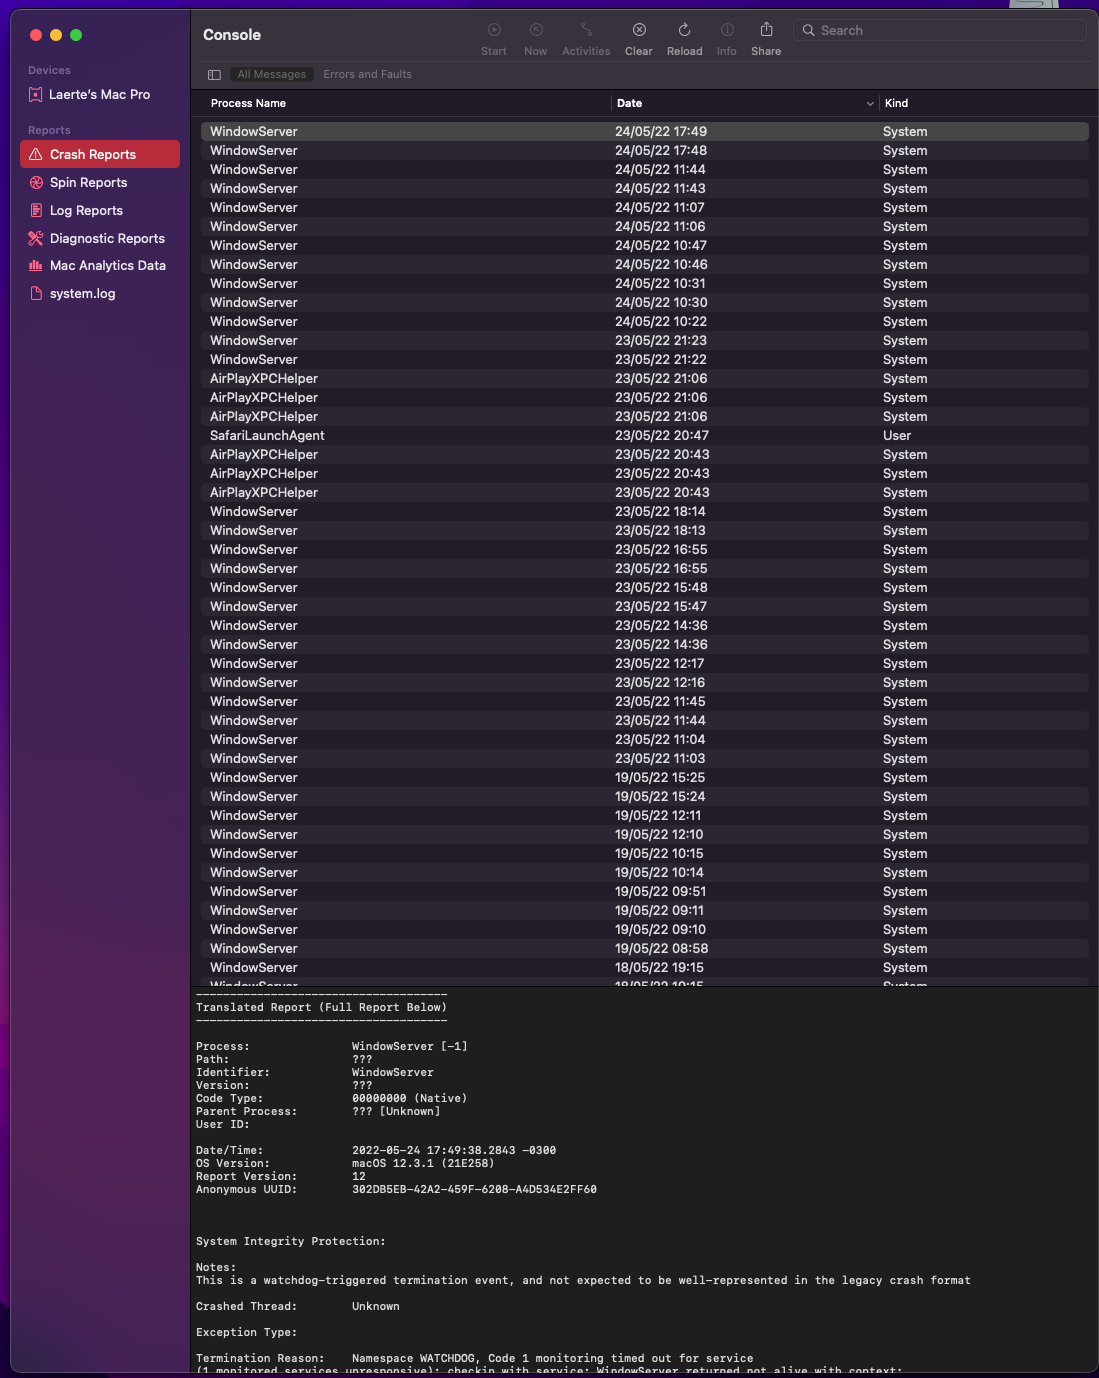Click the red close window button

point(36,35)
